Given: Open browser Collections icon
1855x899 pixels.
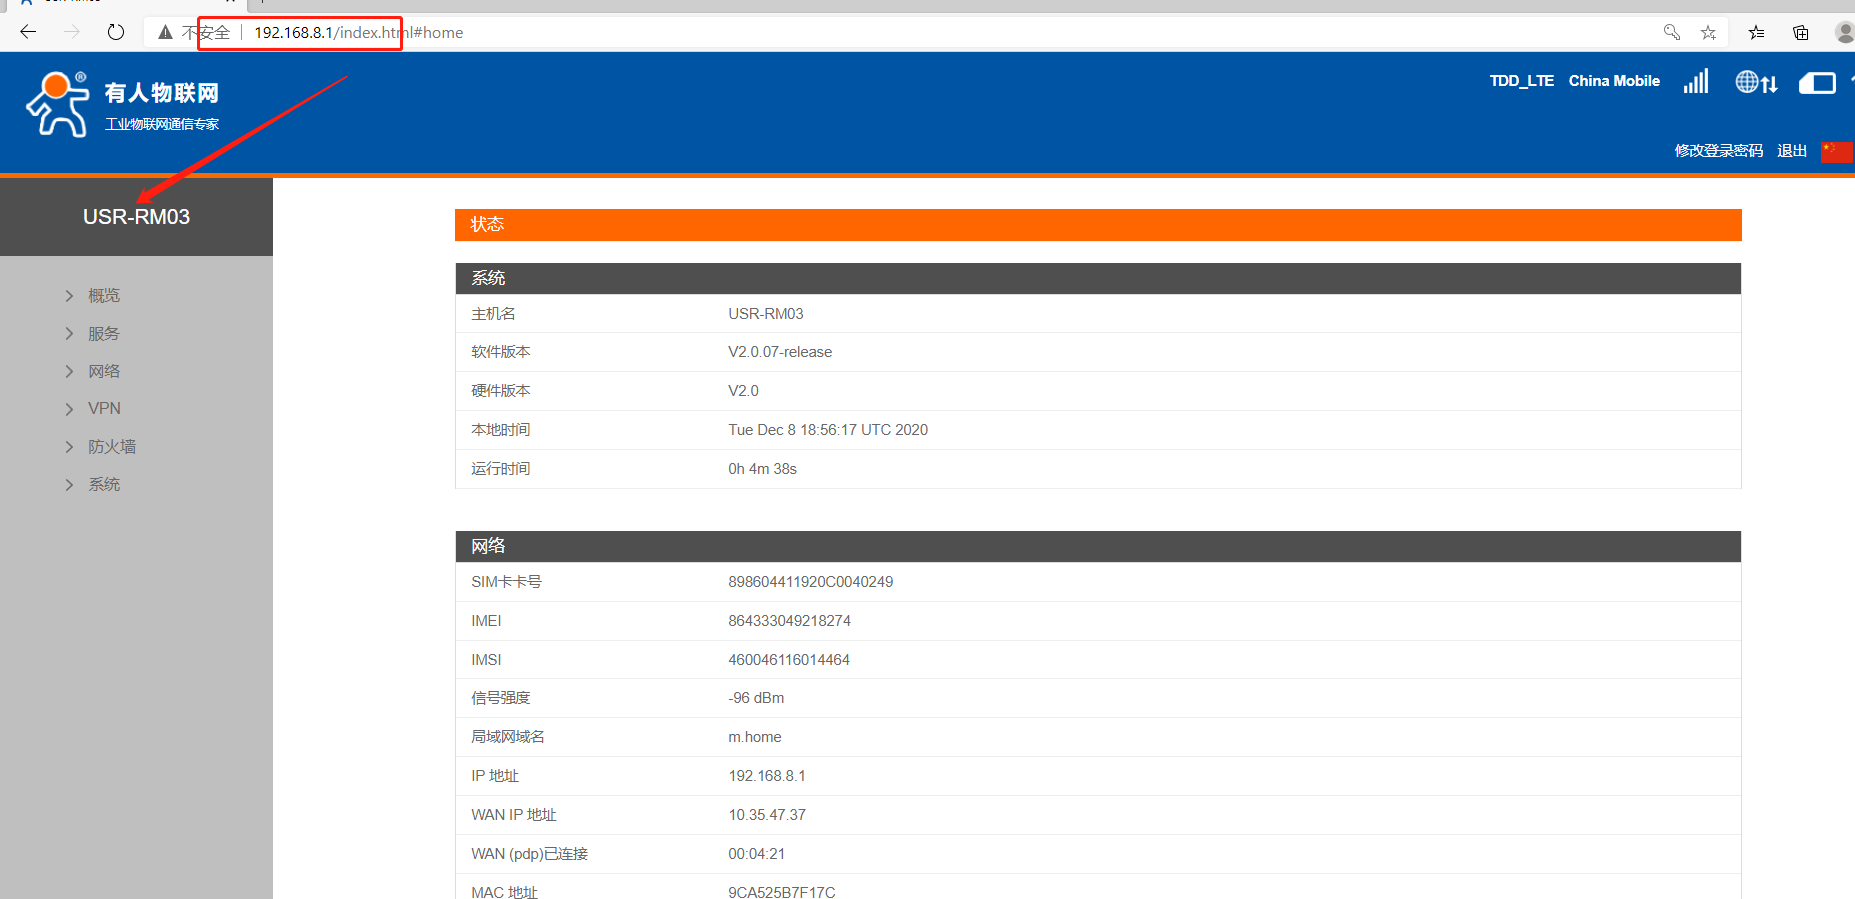Looking at the screenshot, I should coord(1800,33).
